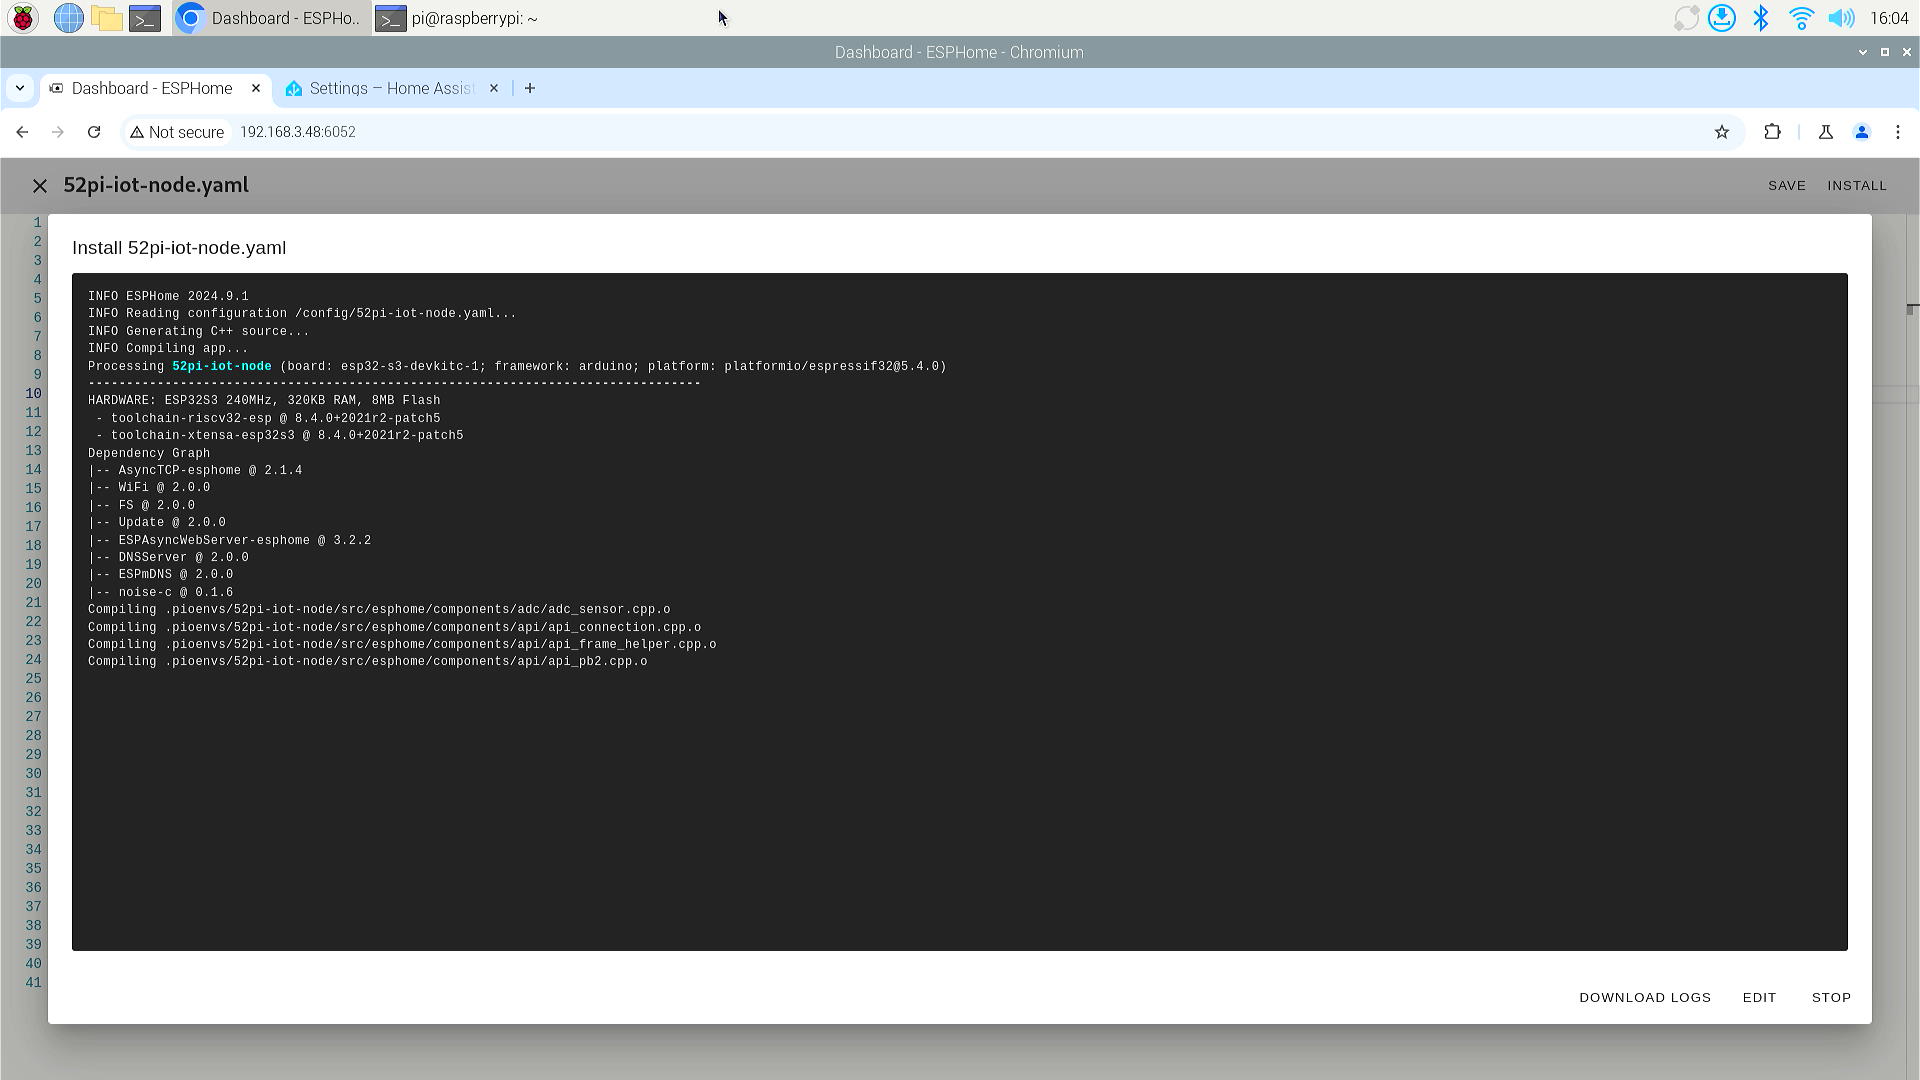Stop the running install with STOP
The image size is (1920, 1080).
pyautogui.click(x=1831, y=997)
